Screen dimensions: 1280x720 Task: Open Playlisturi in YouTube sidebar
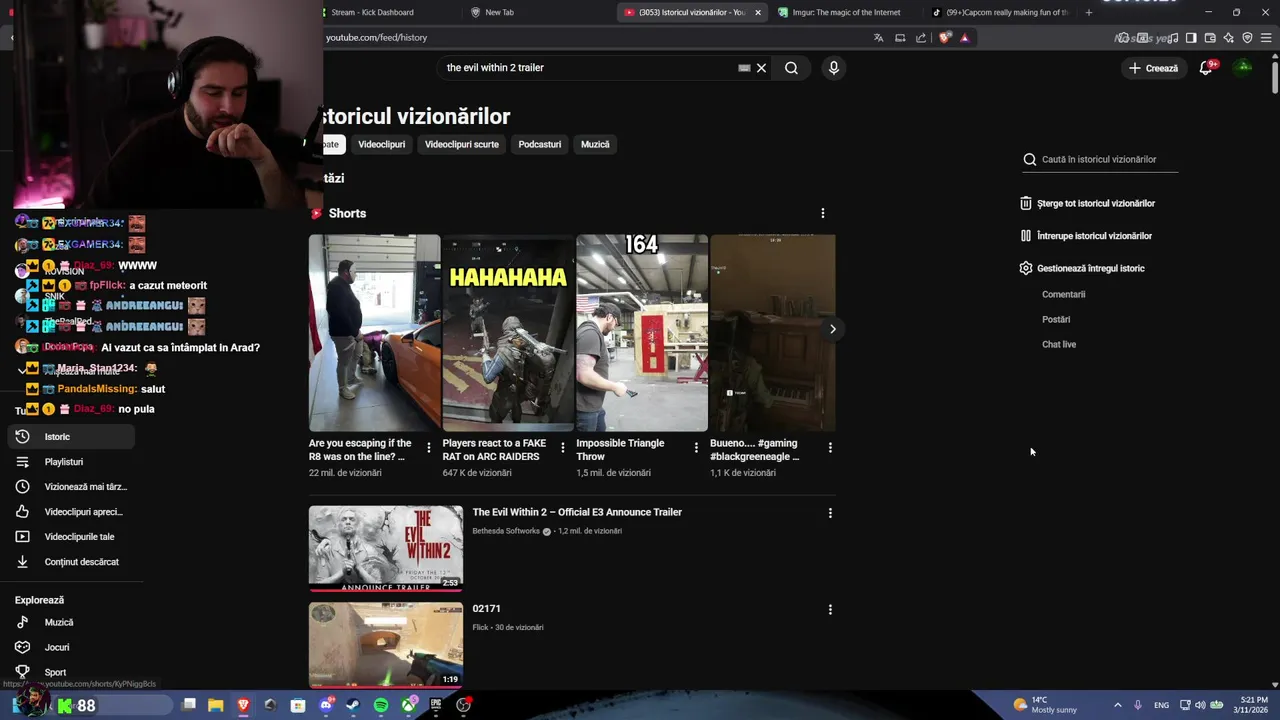click(70, 462)
